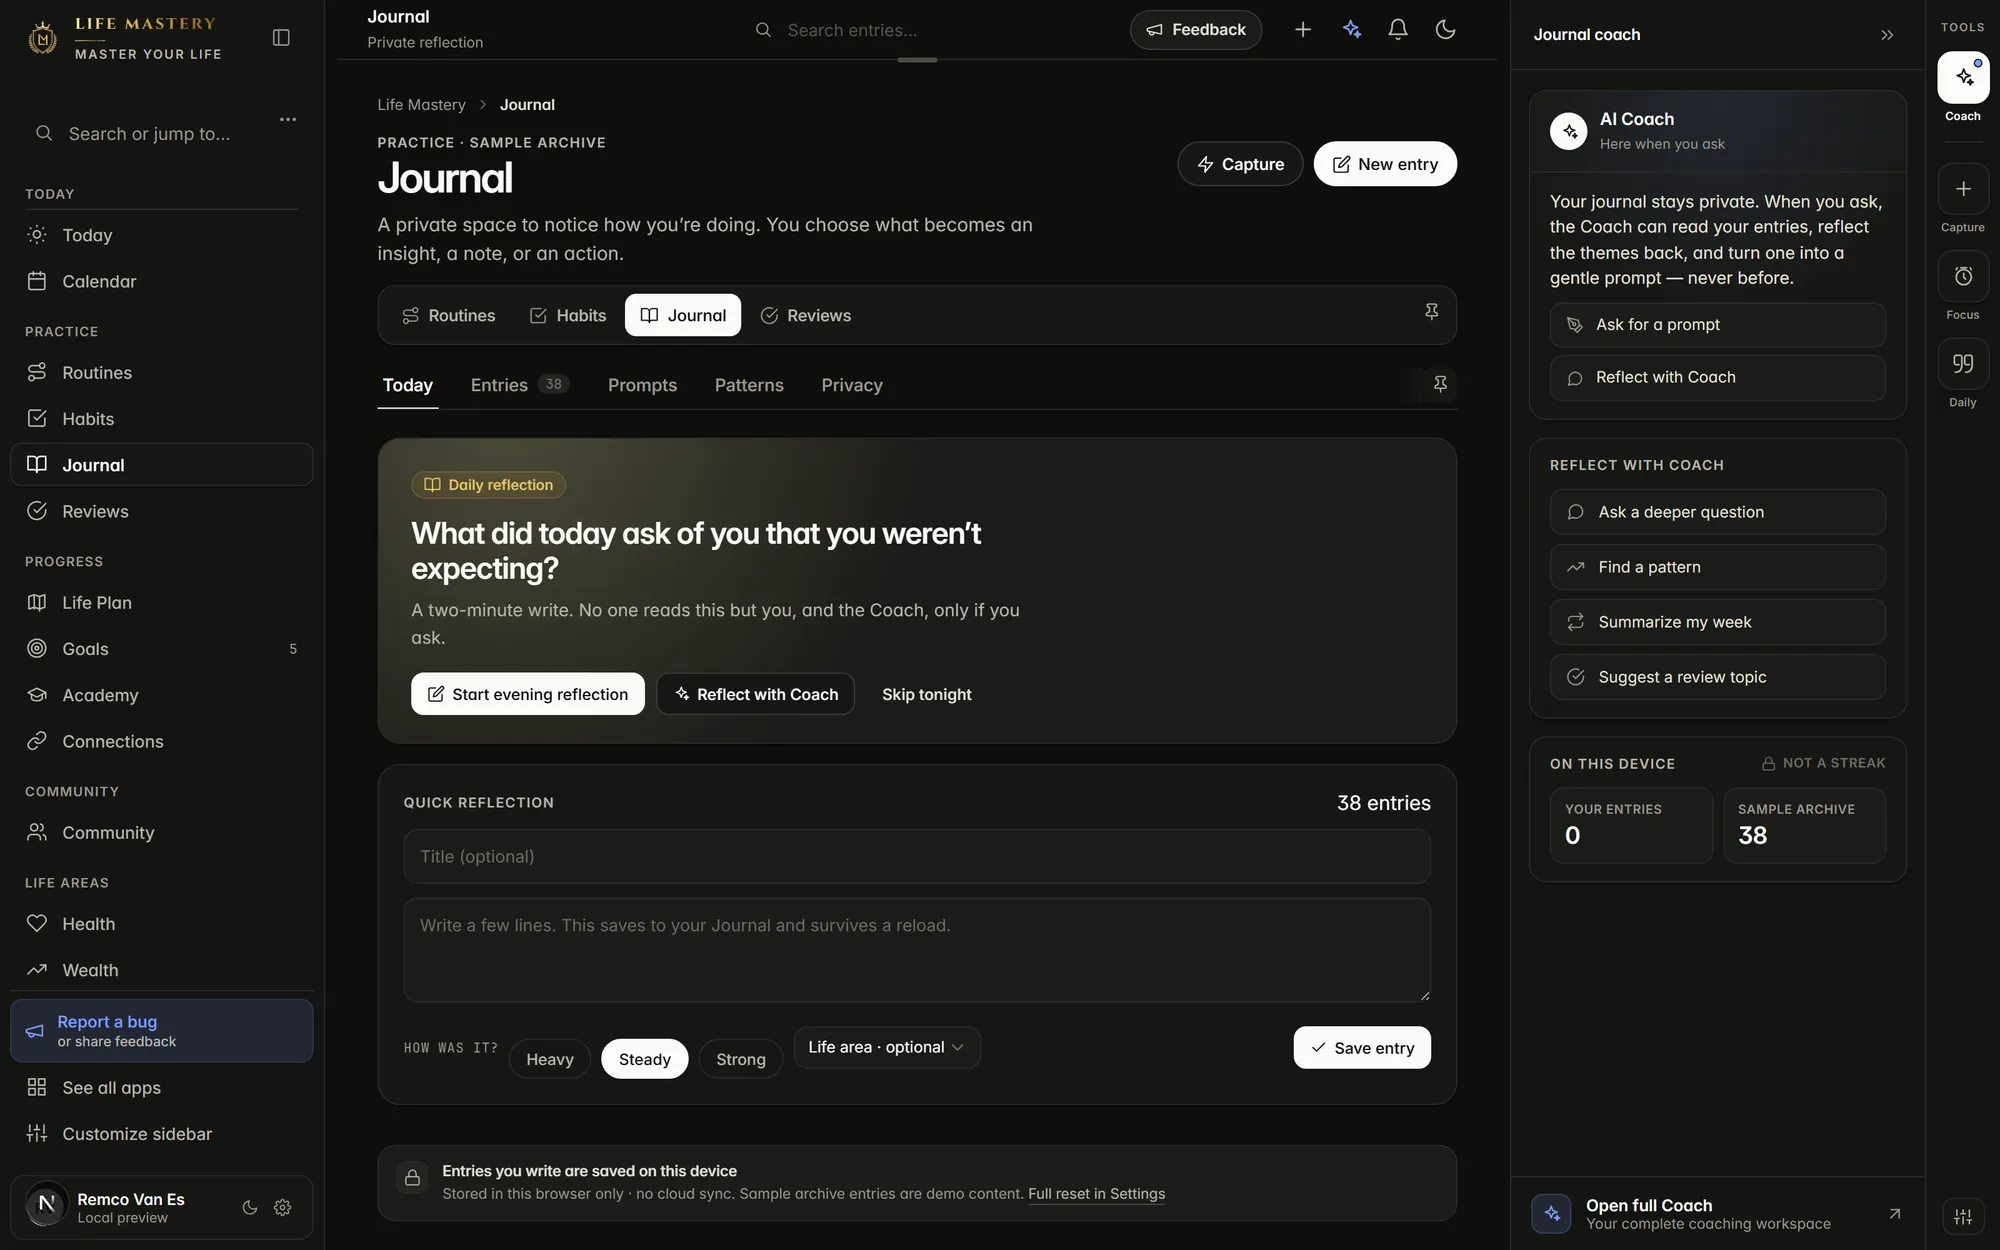Image resolution: width=2000 pixels, height=1250 pixels.
Task: Open the Capture tool in tools rail
Action: pyautogui.click(x=1963, y=190)
